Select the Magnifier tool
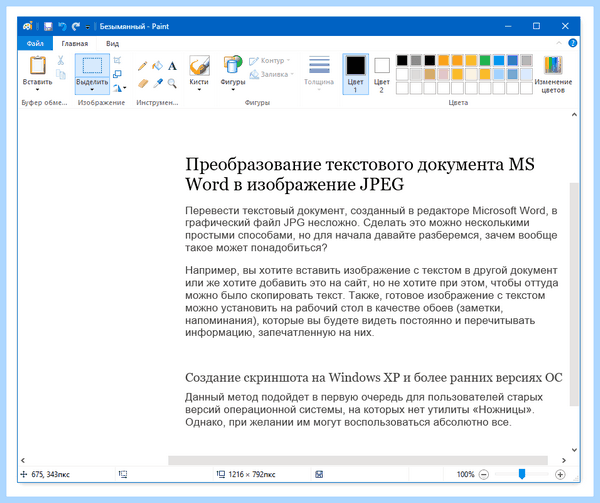The height and width of the screenshot is (503, 600). (x=172, y=83)
